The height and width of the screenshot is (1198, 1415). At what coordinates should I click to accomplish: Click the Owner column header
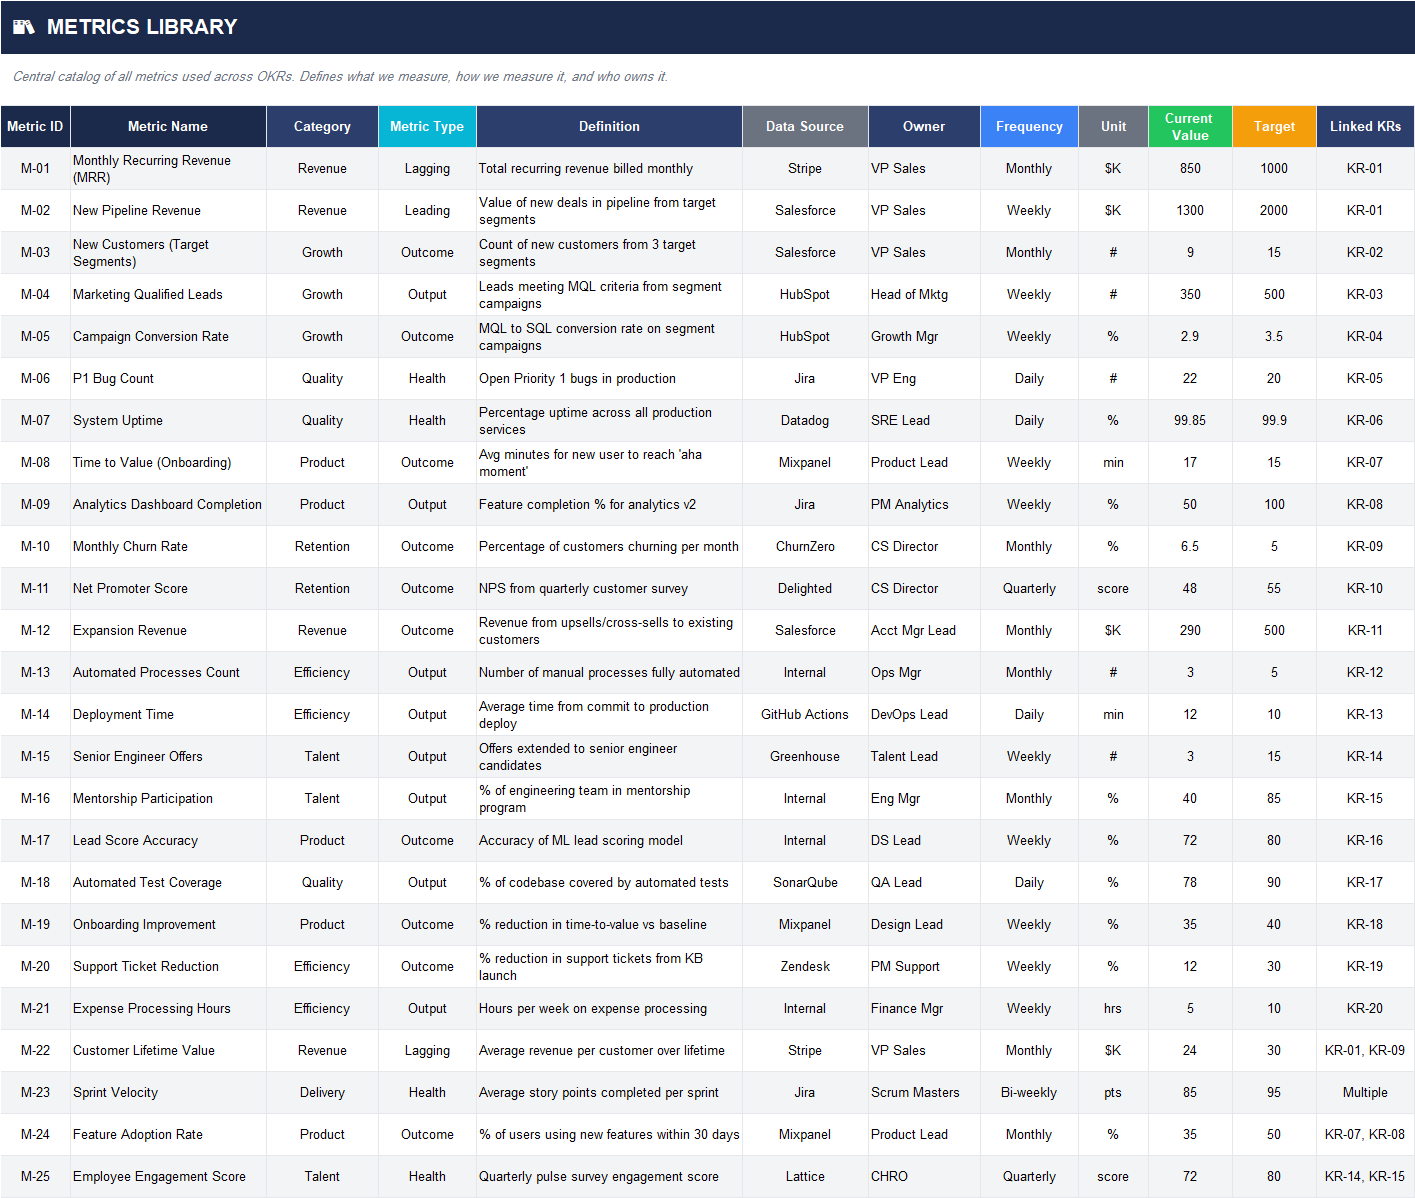click(924, 126)
